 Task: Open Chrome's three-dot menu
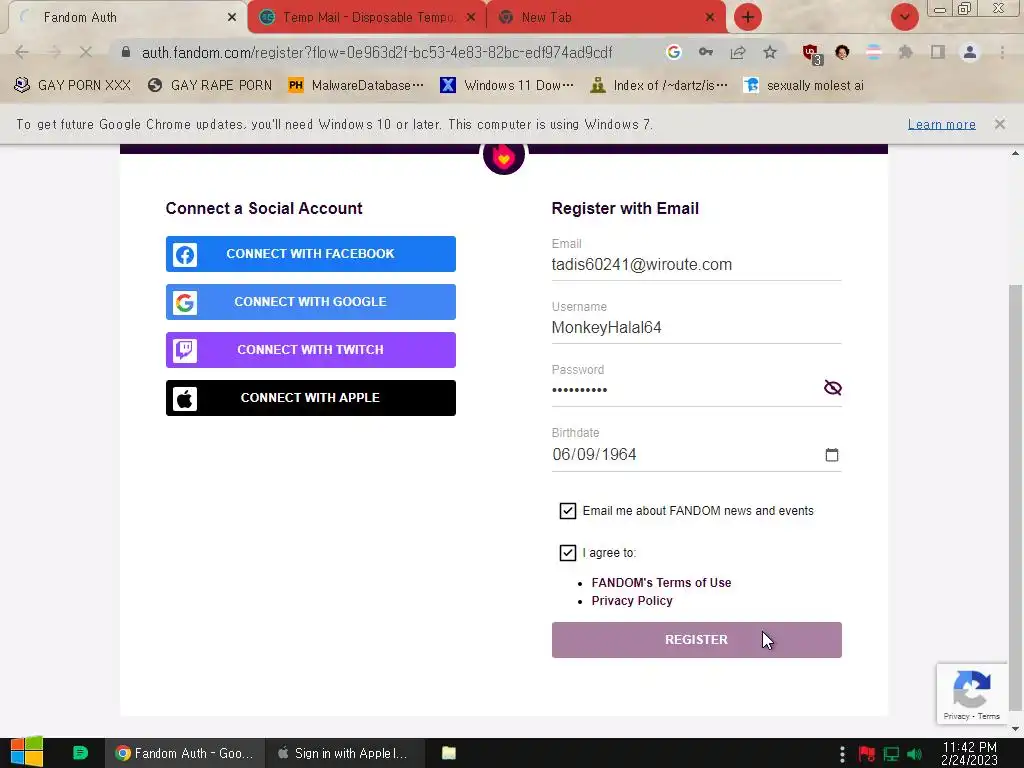(x=1002, y=52)
